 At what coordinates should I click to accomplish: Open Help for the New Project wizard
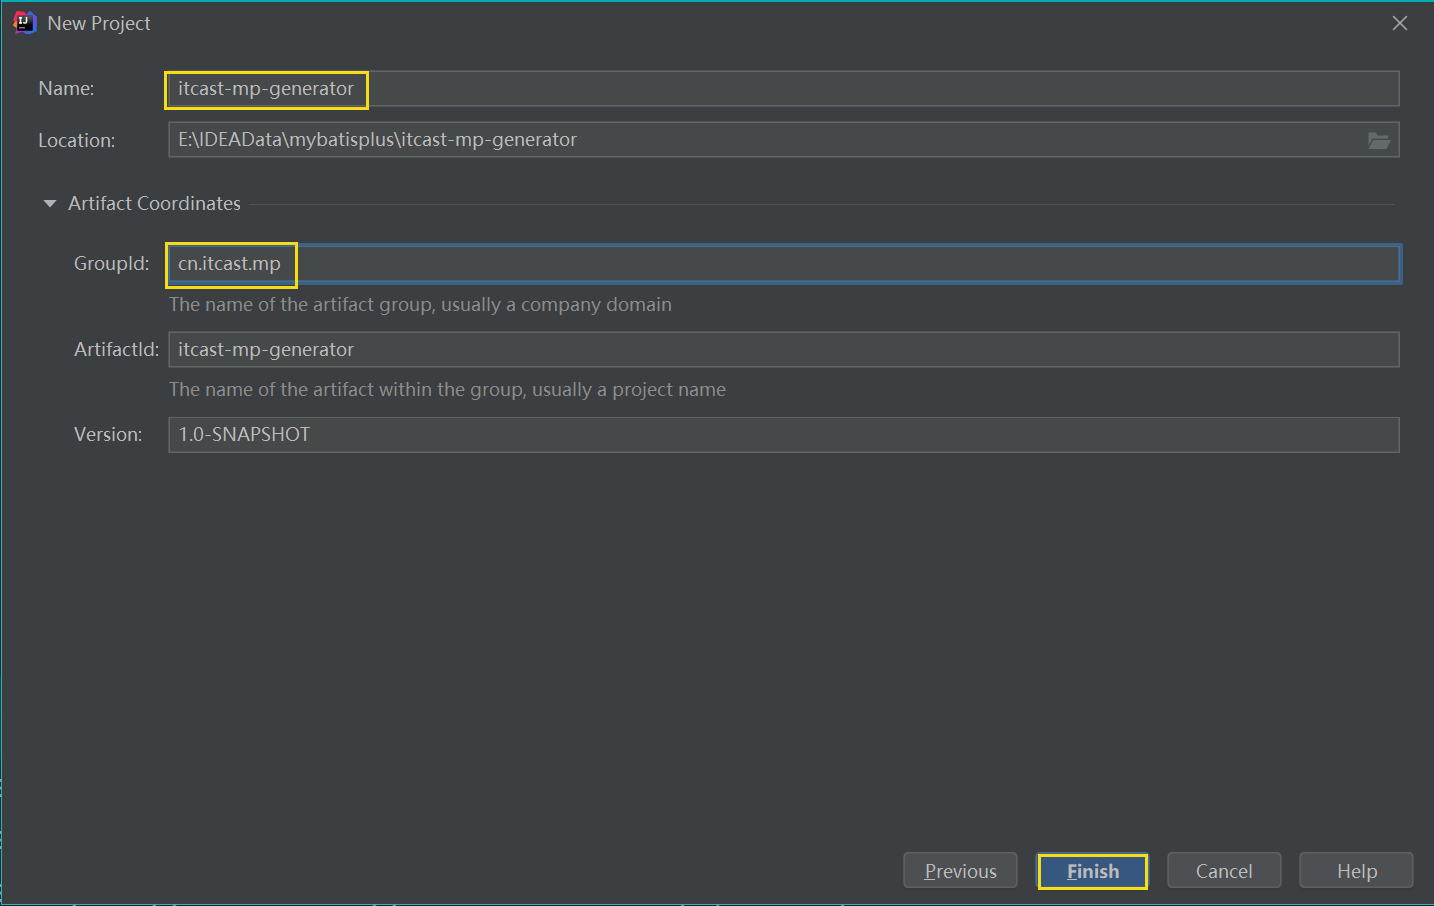1356,871
